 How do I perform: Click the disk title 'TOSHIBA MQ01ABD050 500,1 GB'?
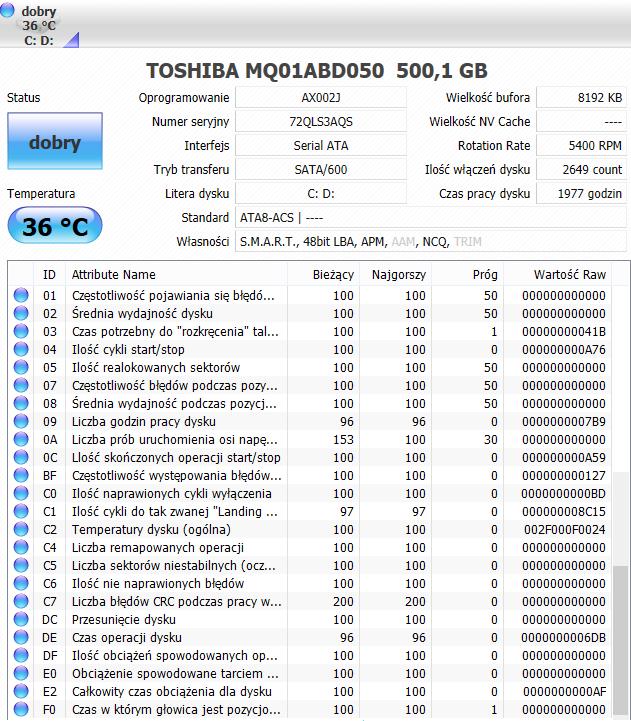tap(316, 70)
